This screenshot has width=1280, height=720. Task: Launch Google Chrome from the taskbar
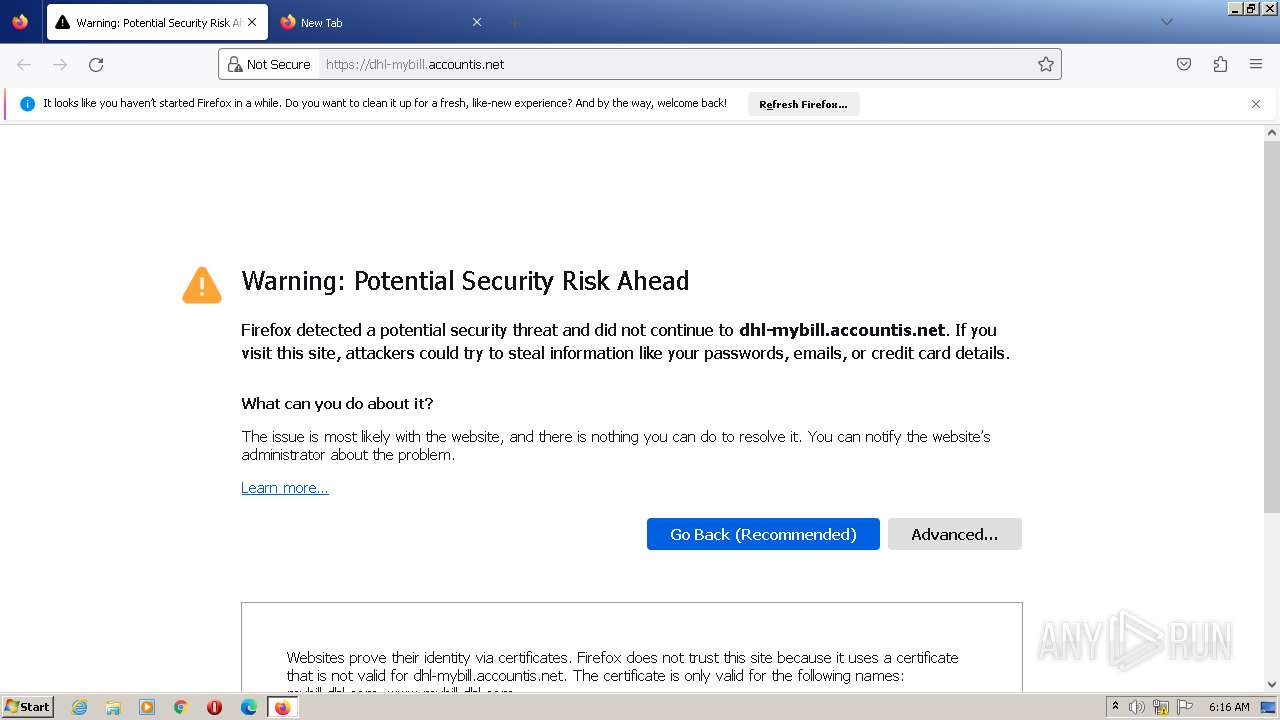[181, 707]
